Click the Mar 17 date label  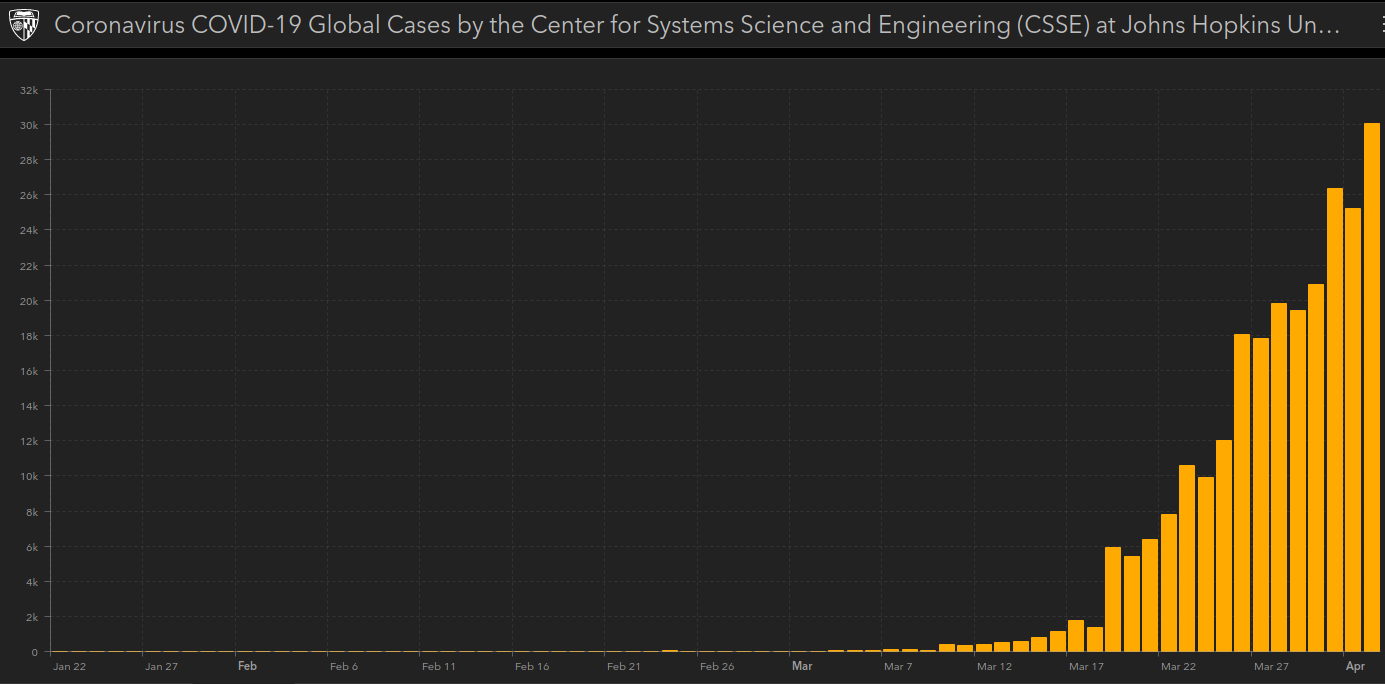(x=1086, y=666)
